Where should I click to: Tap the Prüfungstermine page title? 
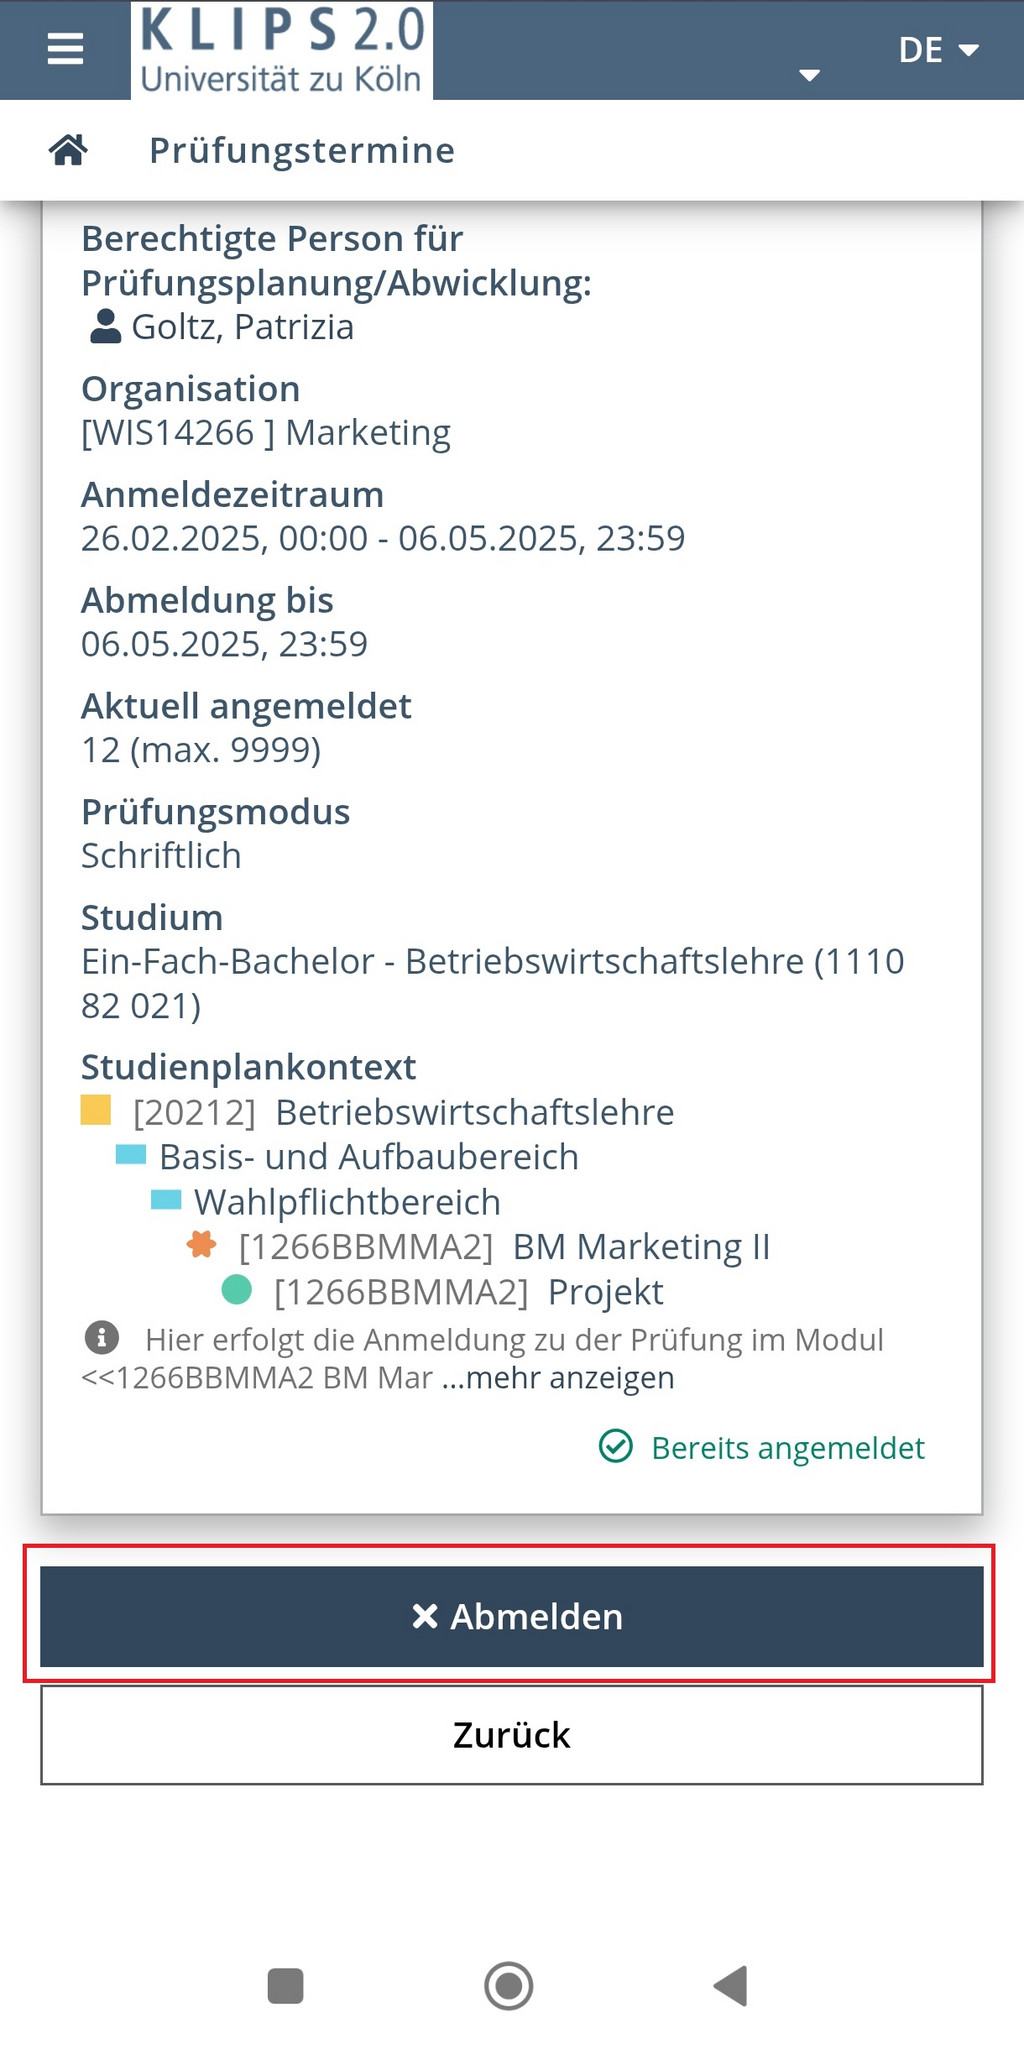(x=302, y=150)
